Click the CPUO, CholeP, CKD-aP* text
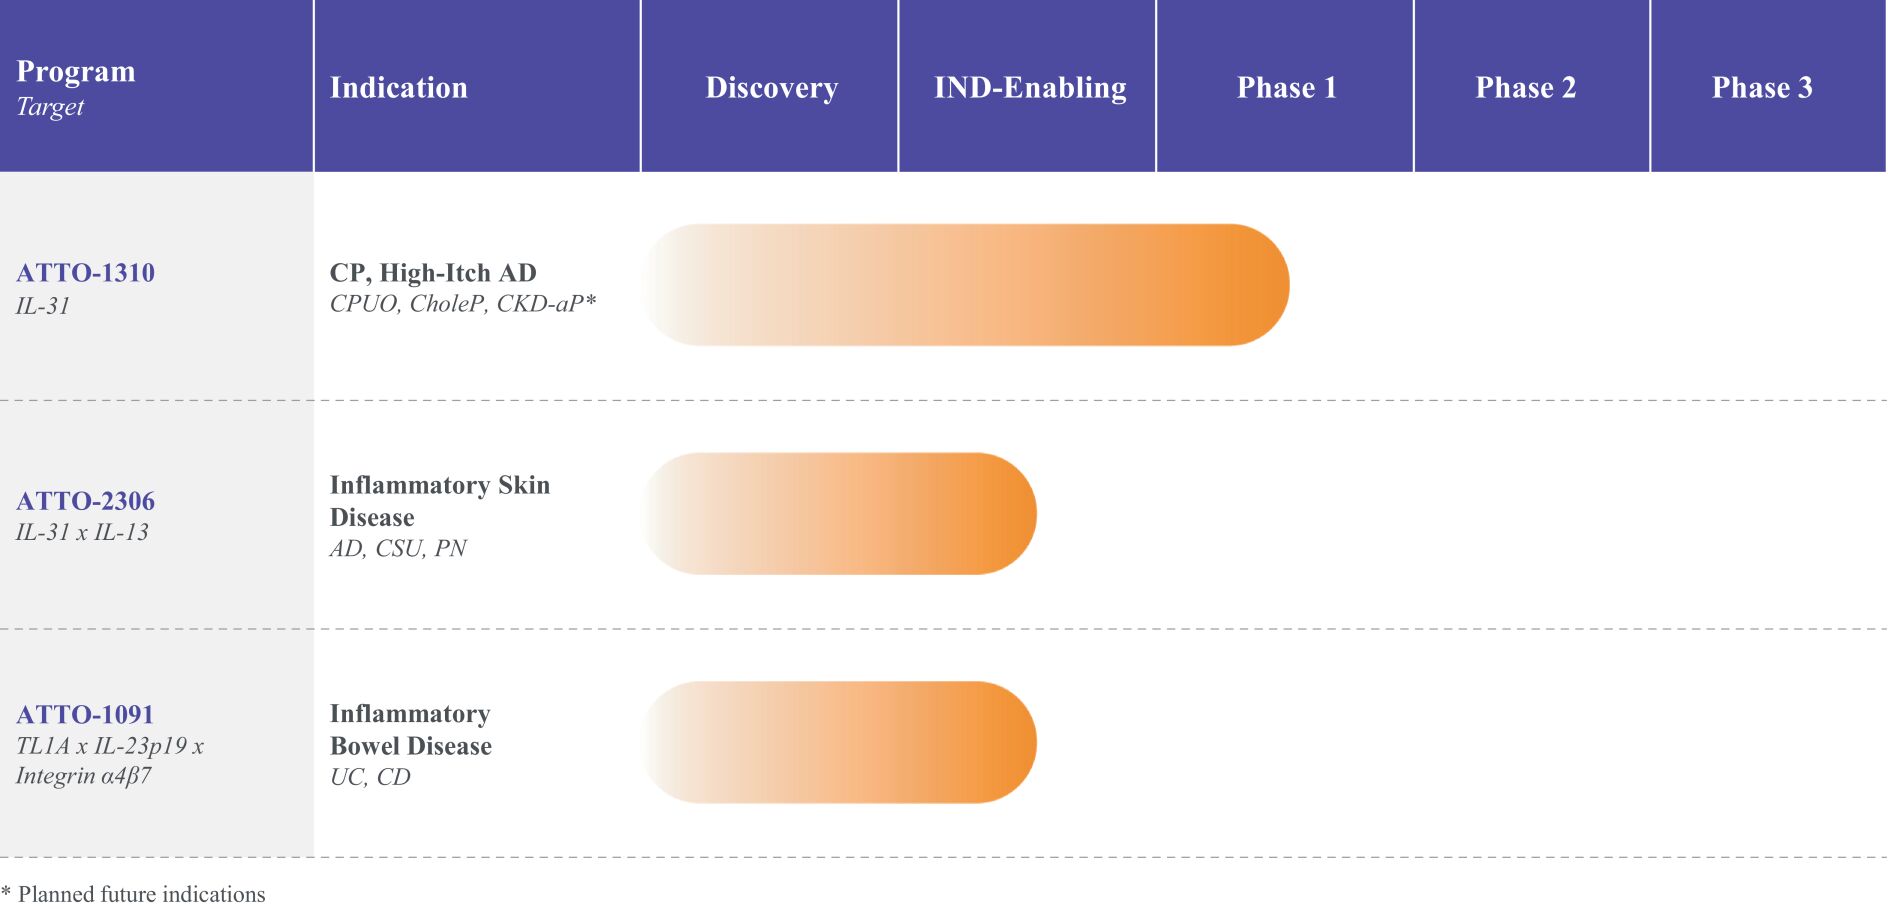The image size is (1888, 909). (463, 304)
